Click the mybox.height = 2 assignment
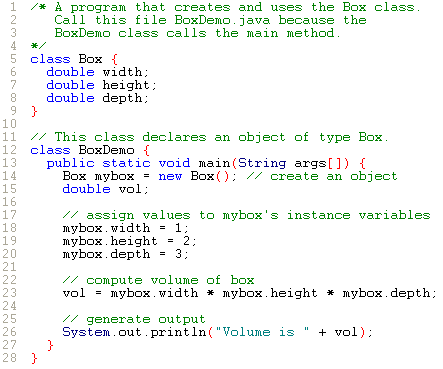The image size is (443, 369). (129, 241)
